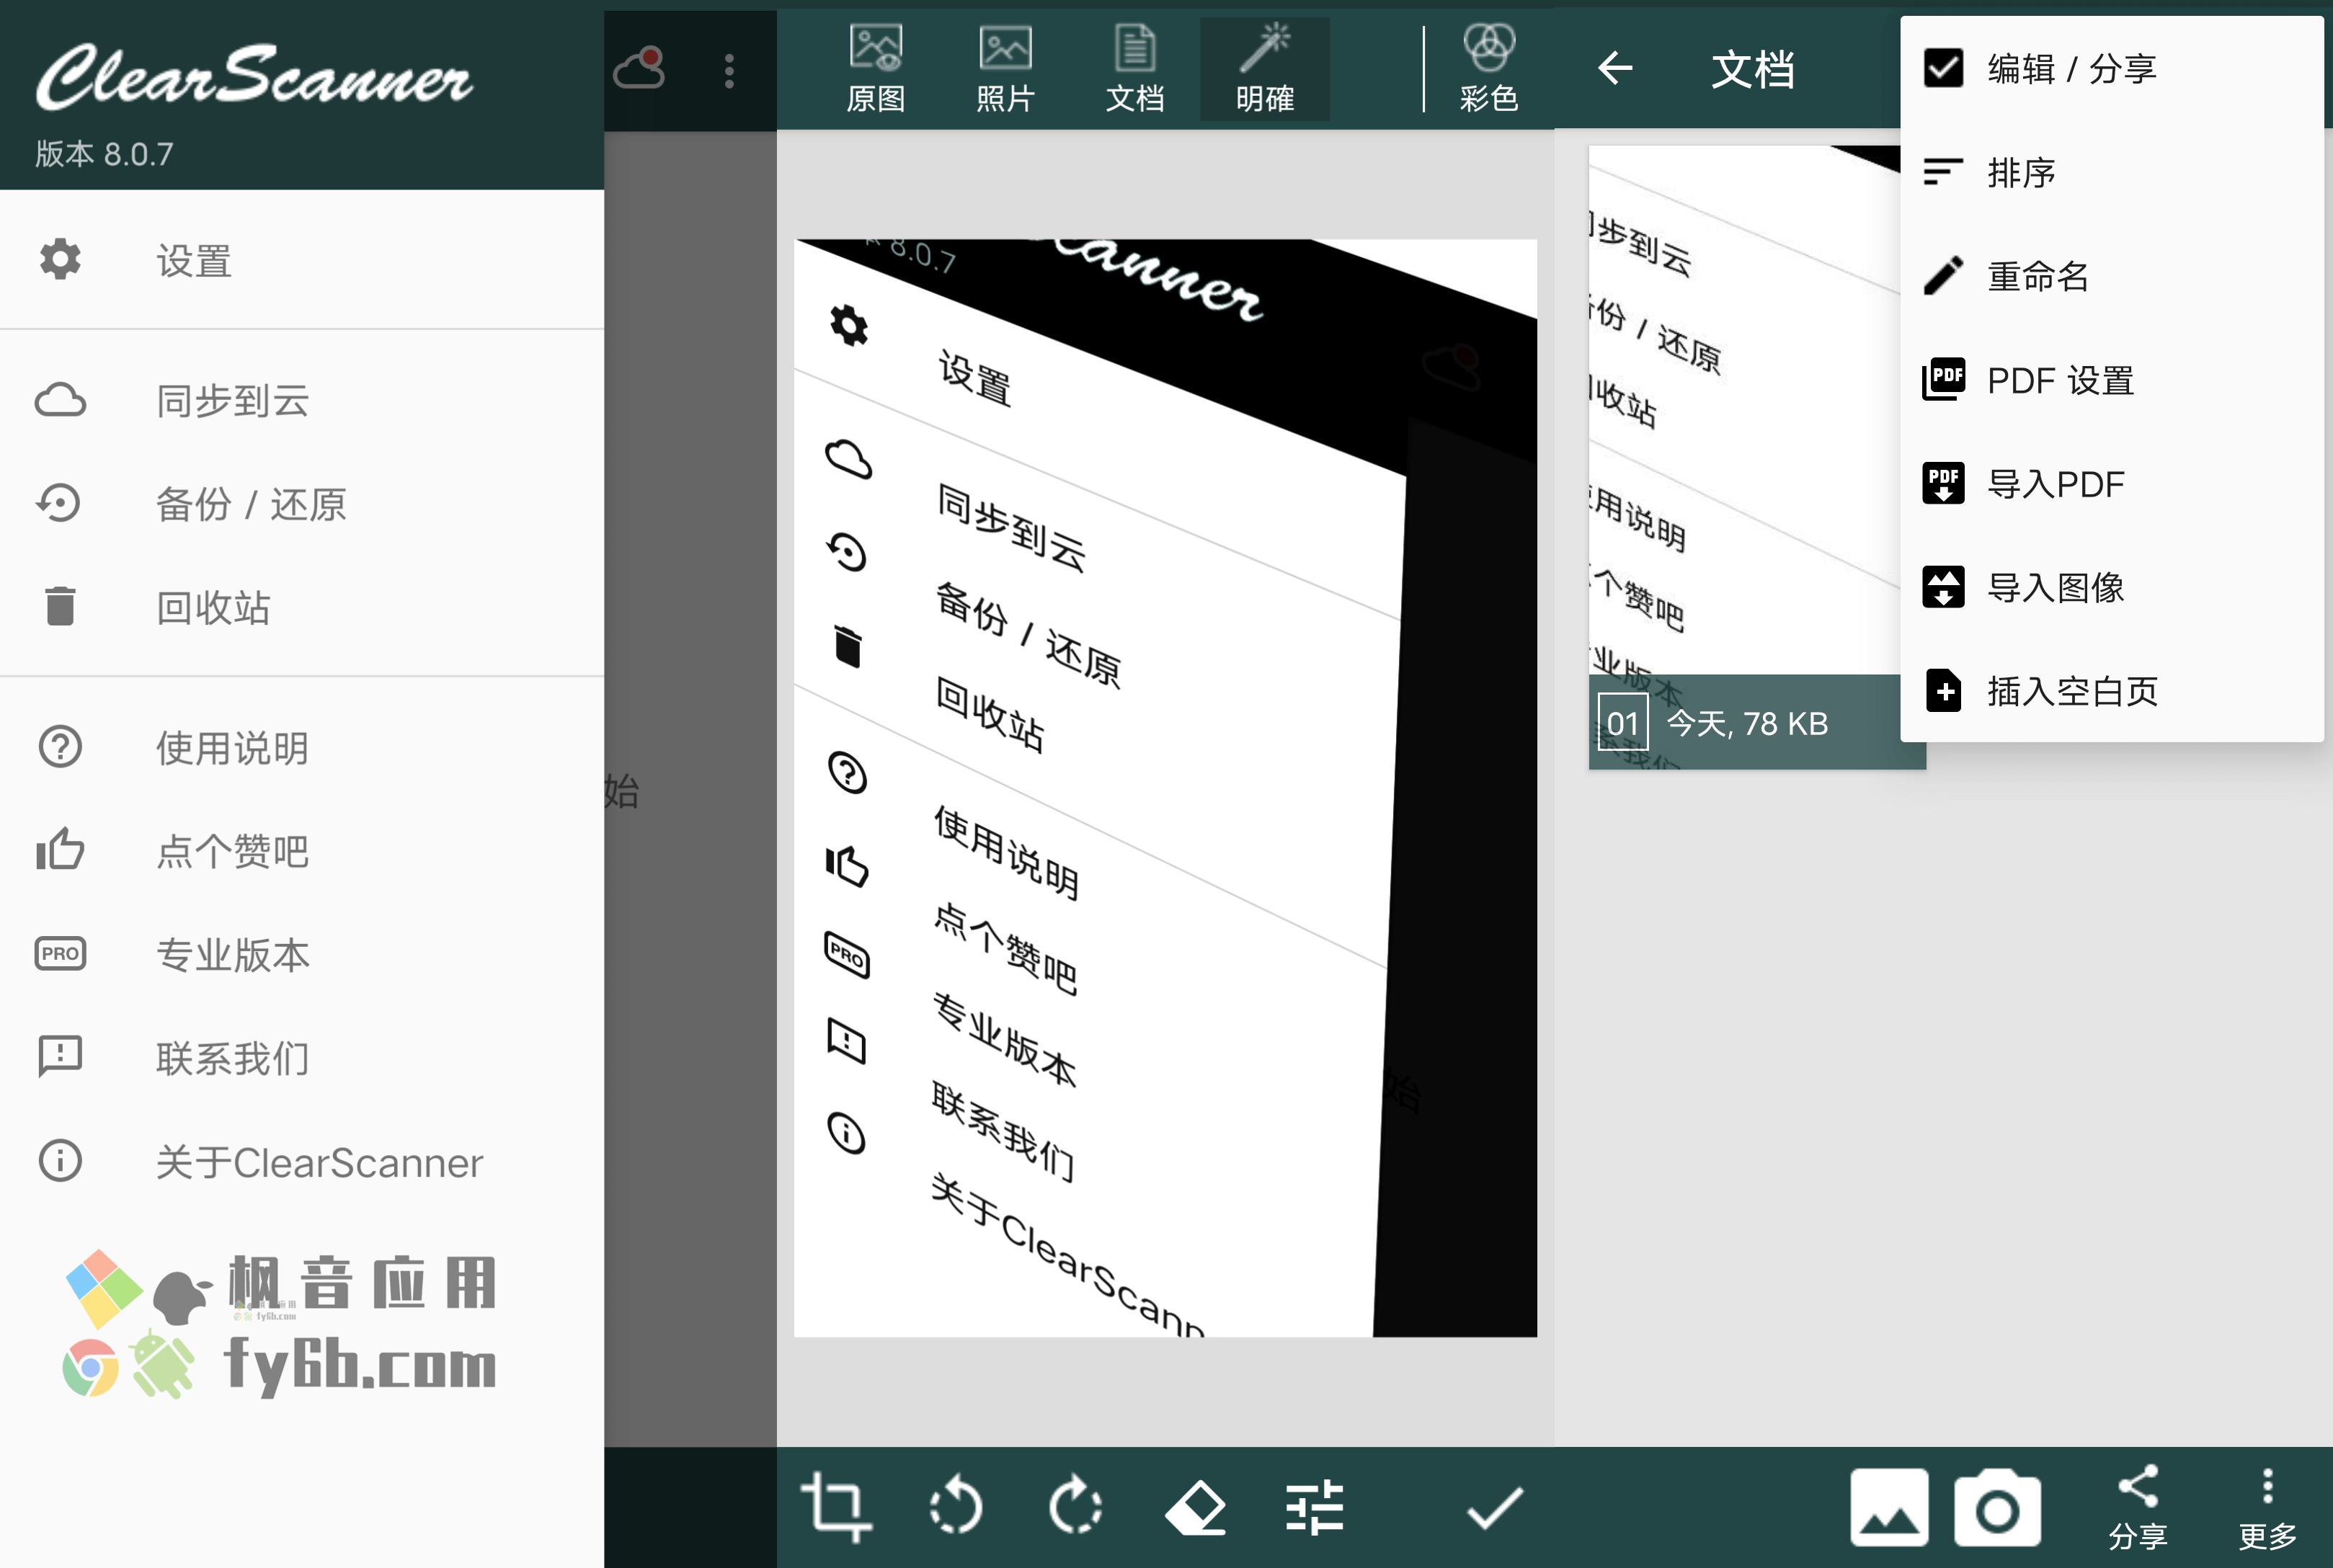Go back with the arrow next to 文档
Screen dimensions: 2333x1568
coord(1616,68)
